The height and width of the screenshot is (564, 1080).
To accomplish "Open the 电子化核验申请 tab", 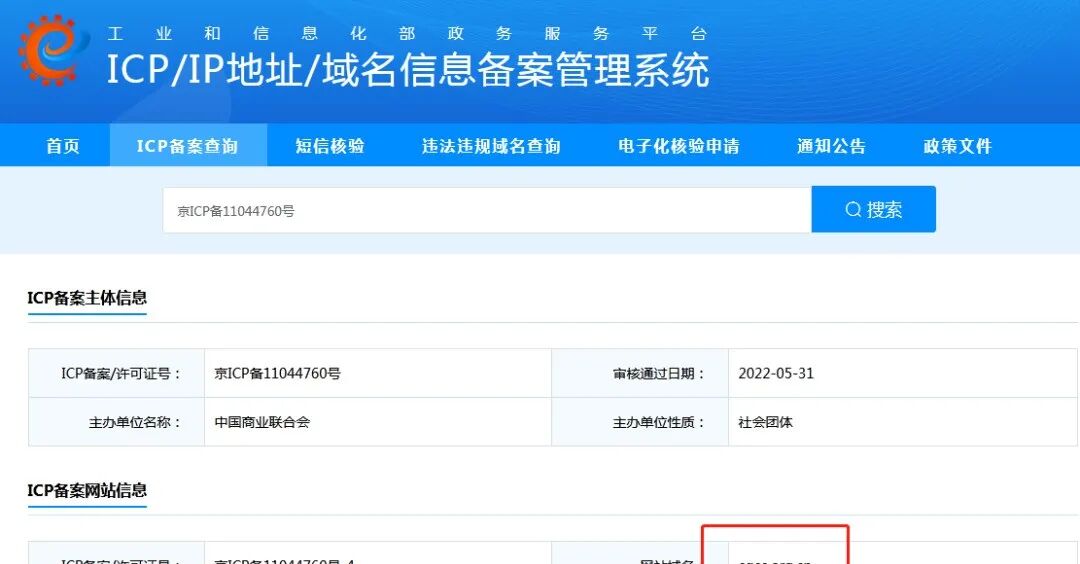I will pyautogui.click(x=678, y=146).
